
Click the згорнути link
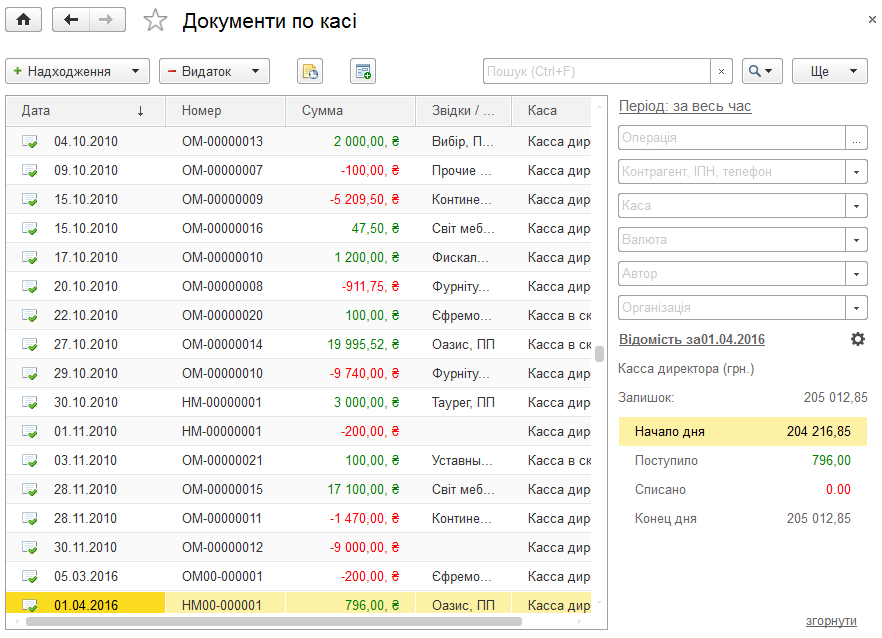(831, 621)
